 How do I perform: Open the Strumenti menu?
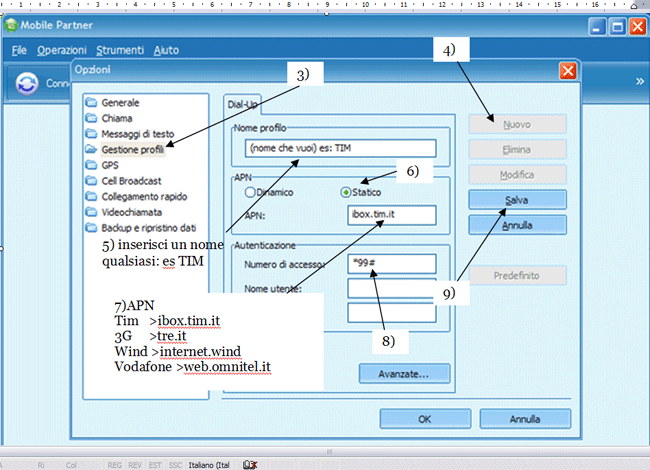[x=120, y=50]
